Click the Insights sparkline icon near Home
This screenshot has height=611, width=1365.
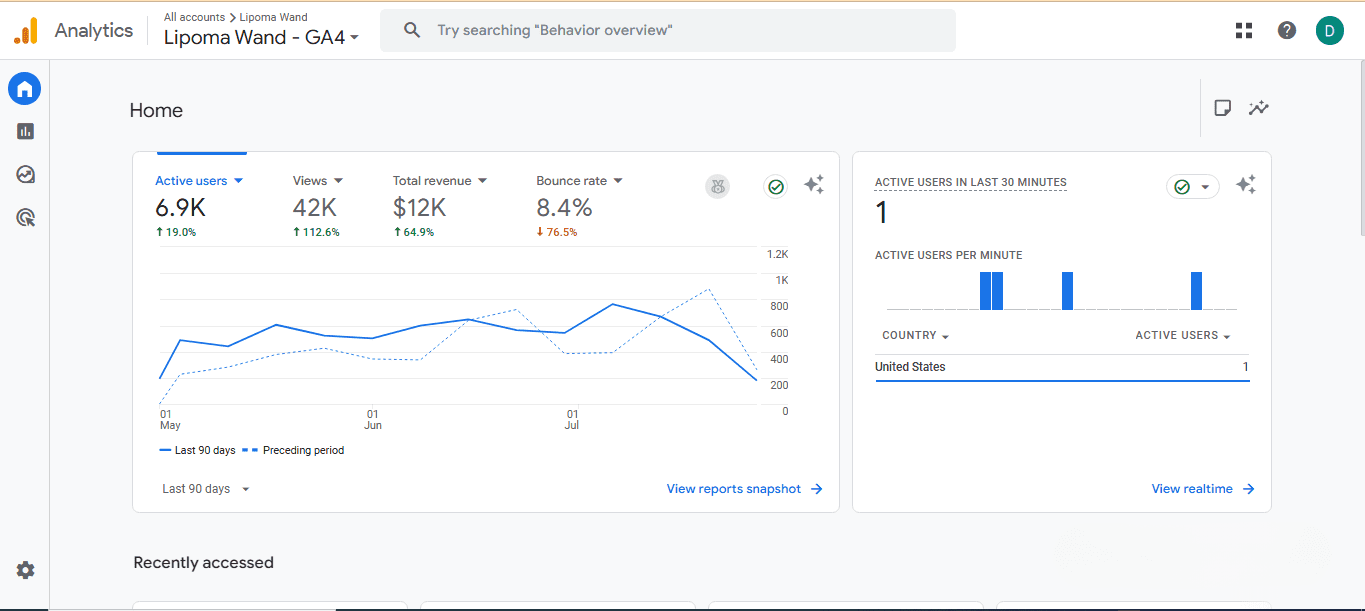tap(1259, 108)
